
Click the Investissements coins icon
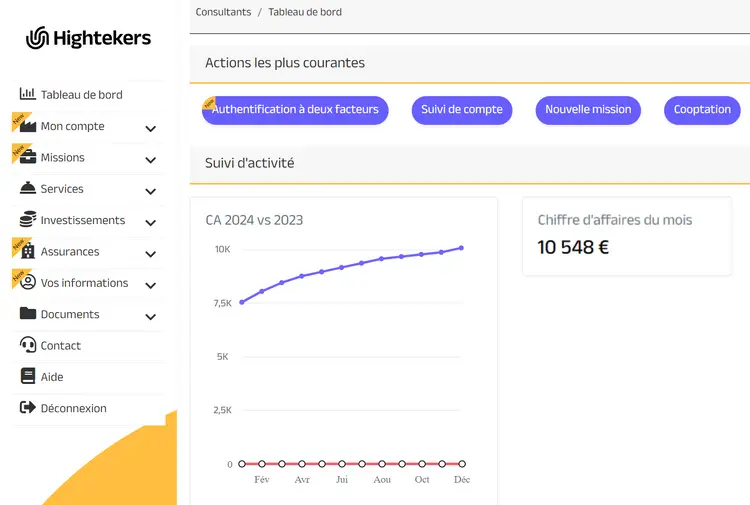pyautogui.click(x=28, y=220)
